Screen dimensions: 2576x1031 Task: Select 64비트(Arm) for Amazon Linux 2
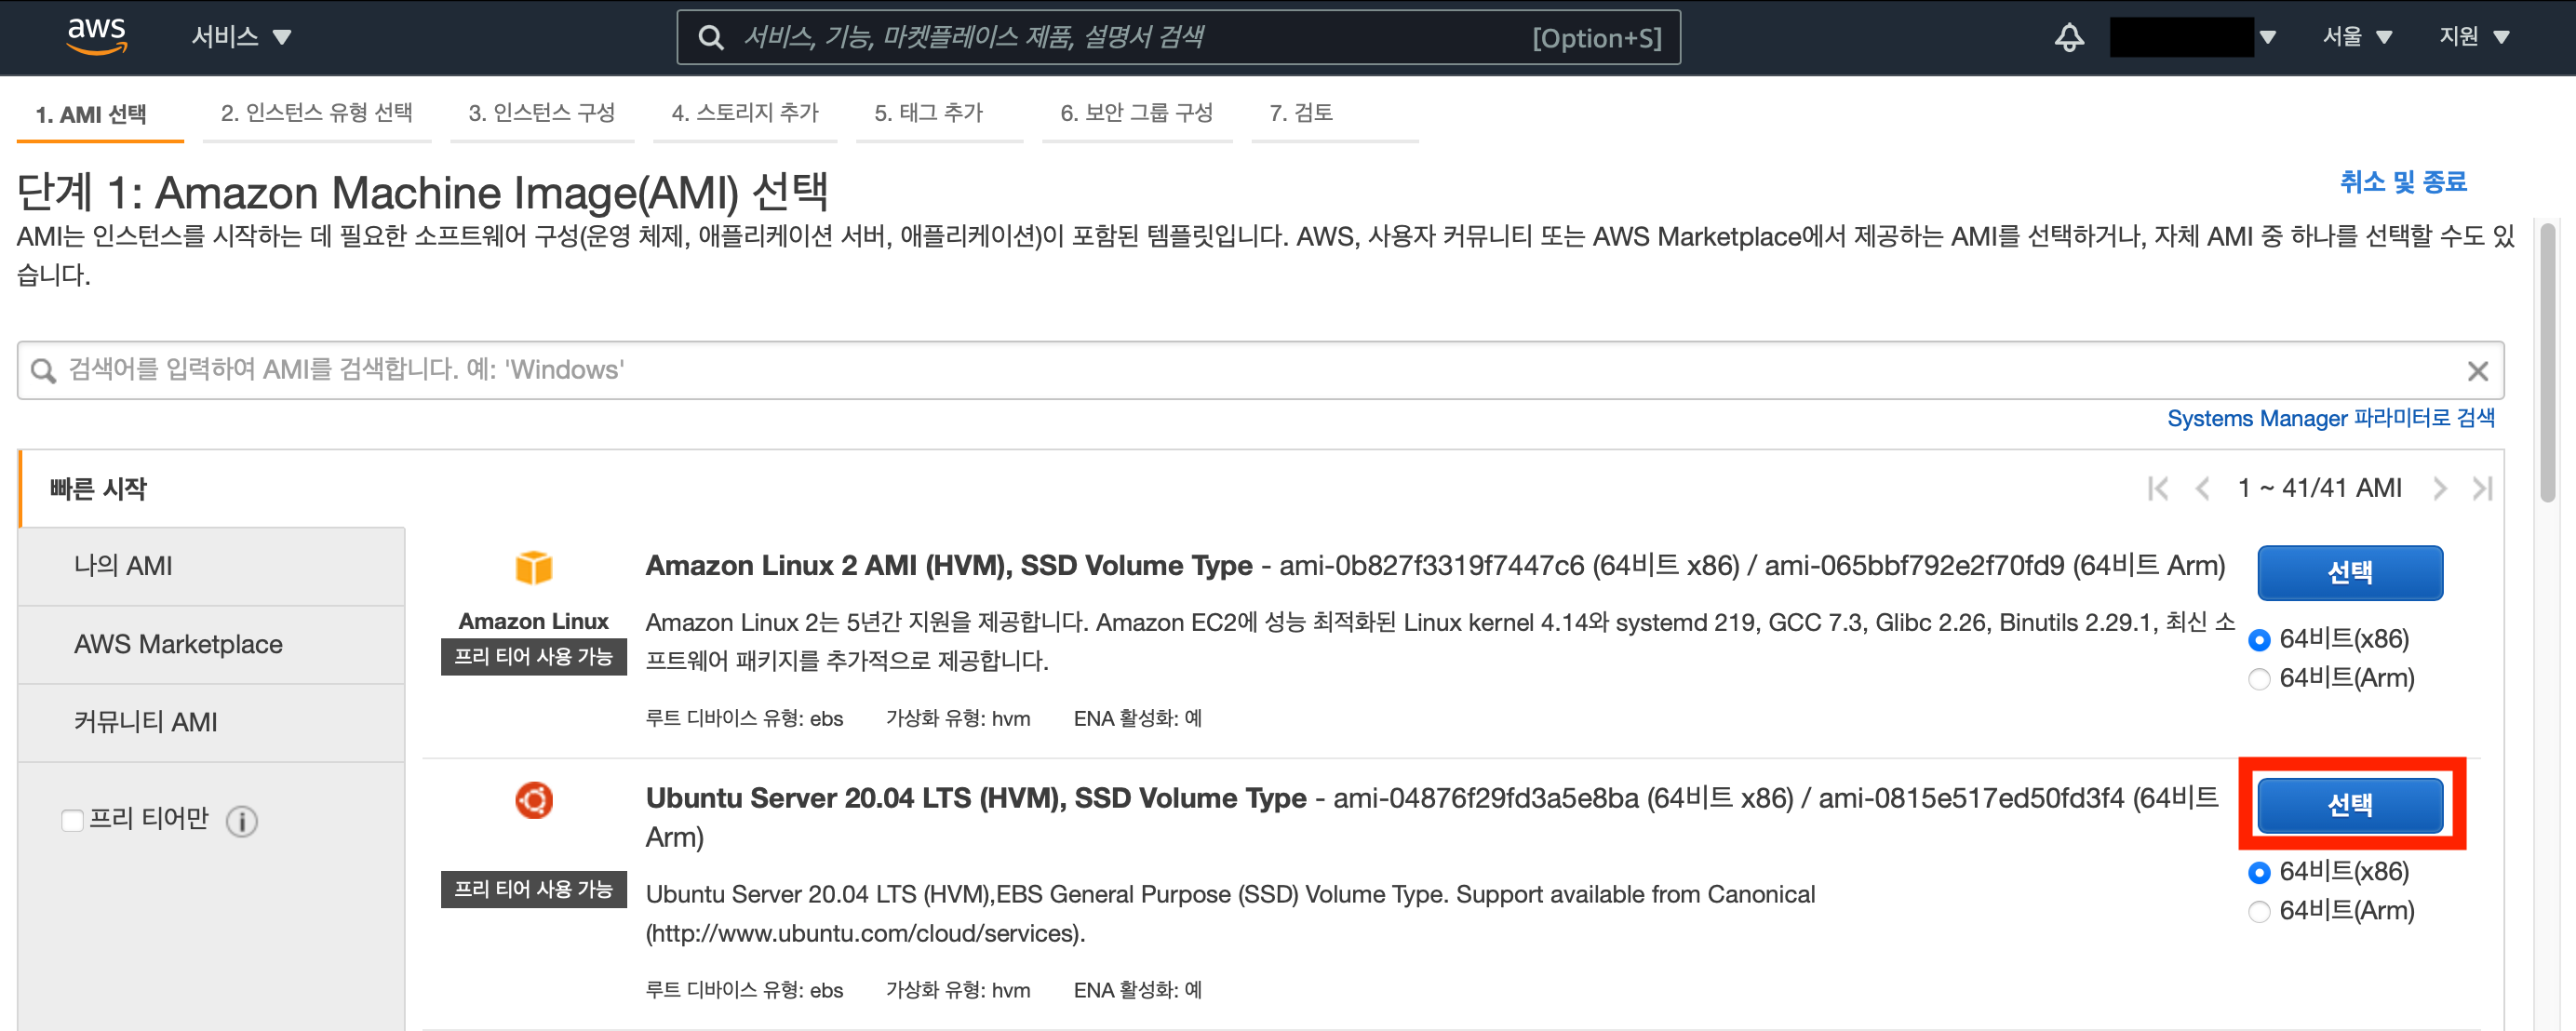(x=2259, y=679)
